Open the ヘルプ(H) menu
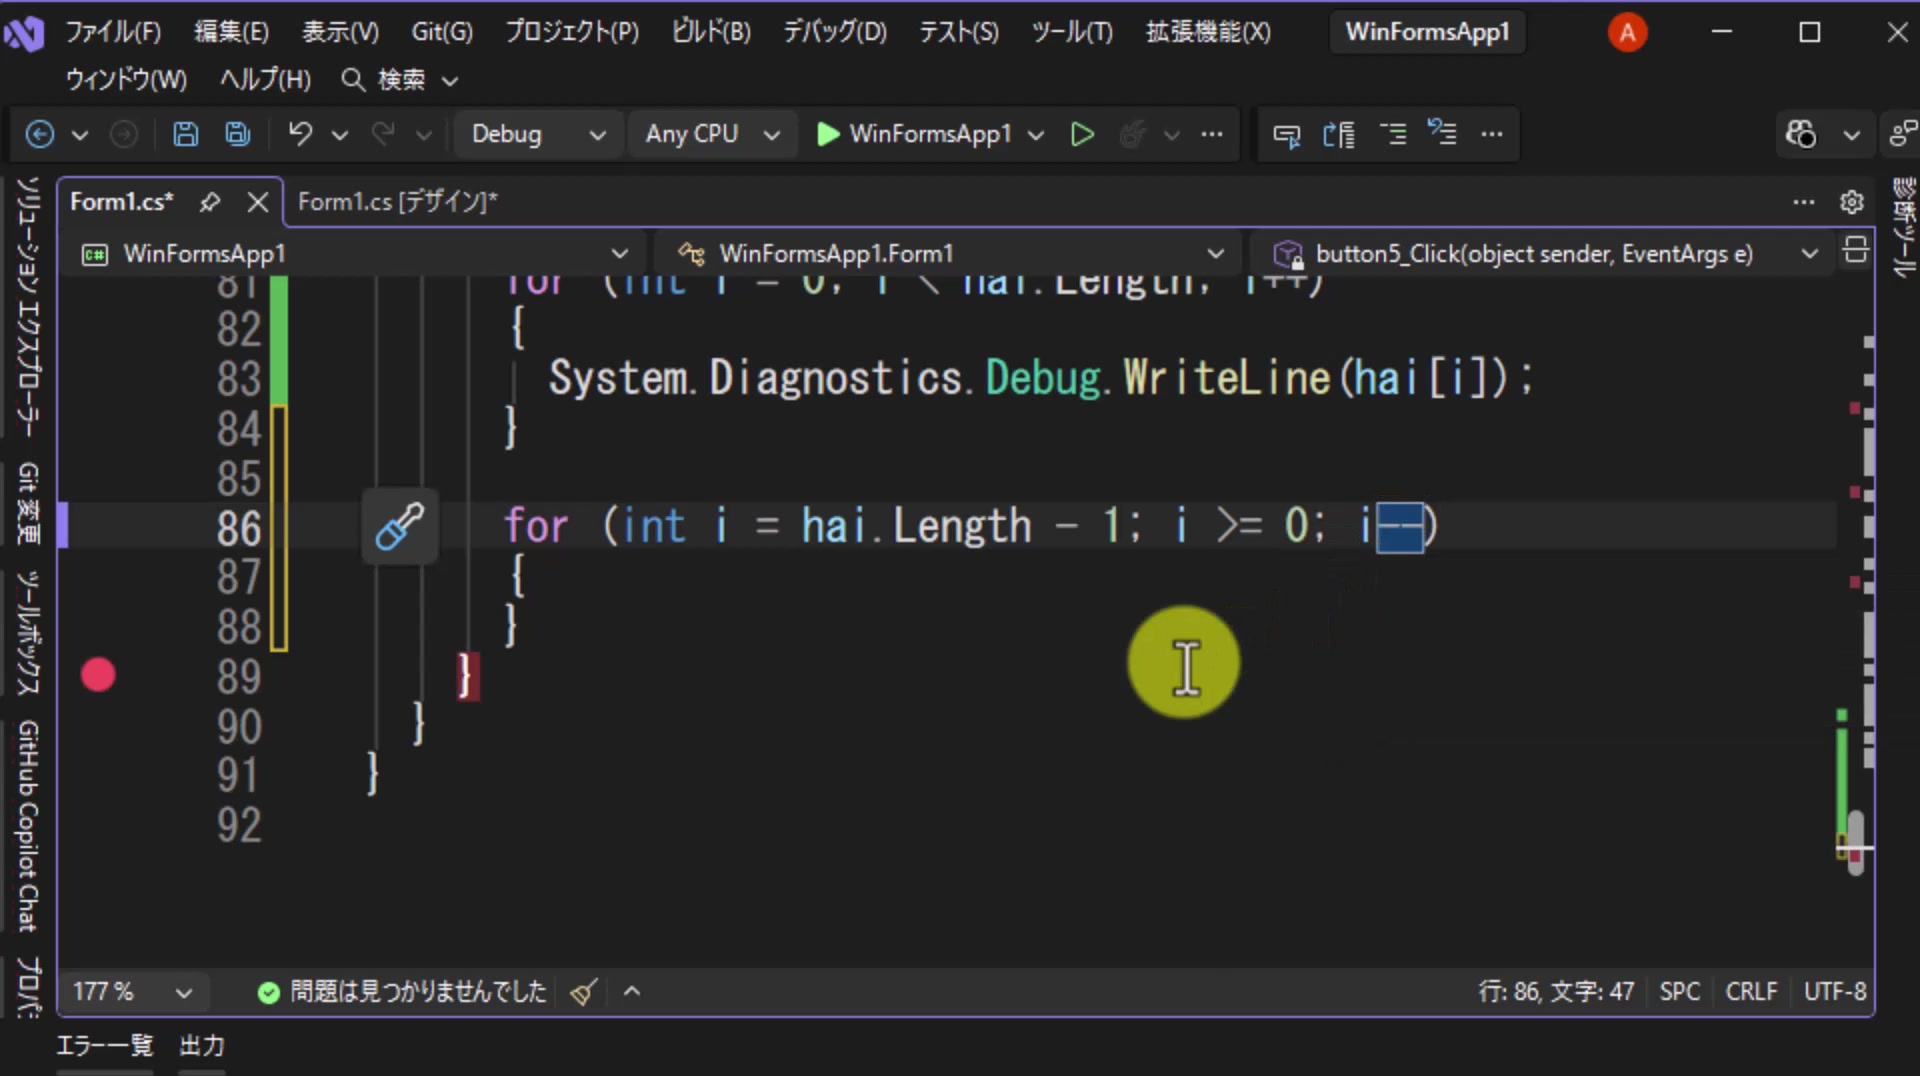The width and height of the screenshot is (1920, 1076). pos(265,80)
